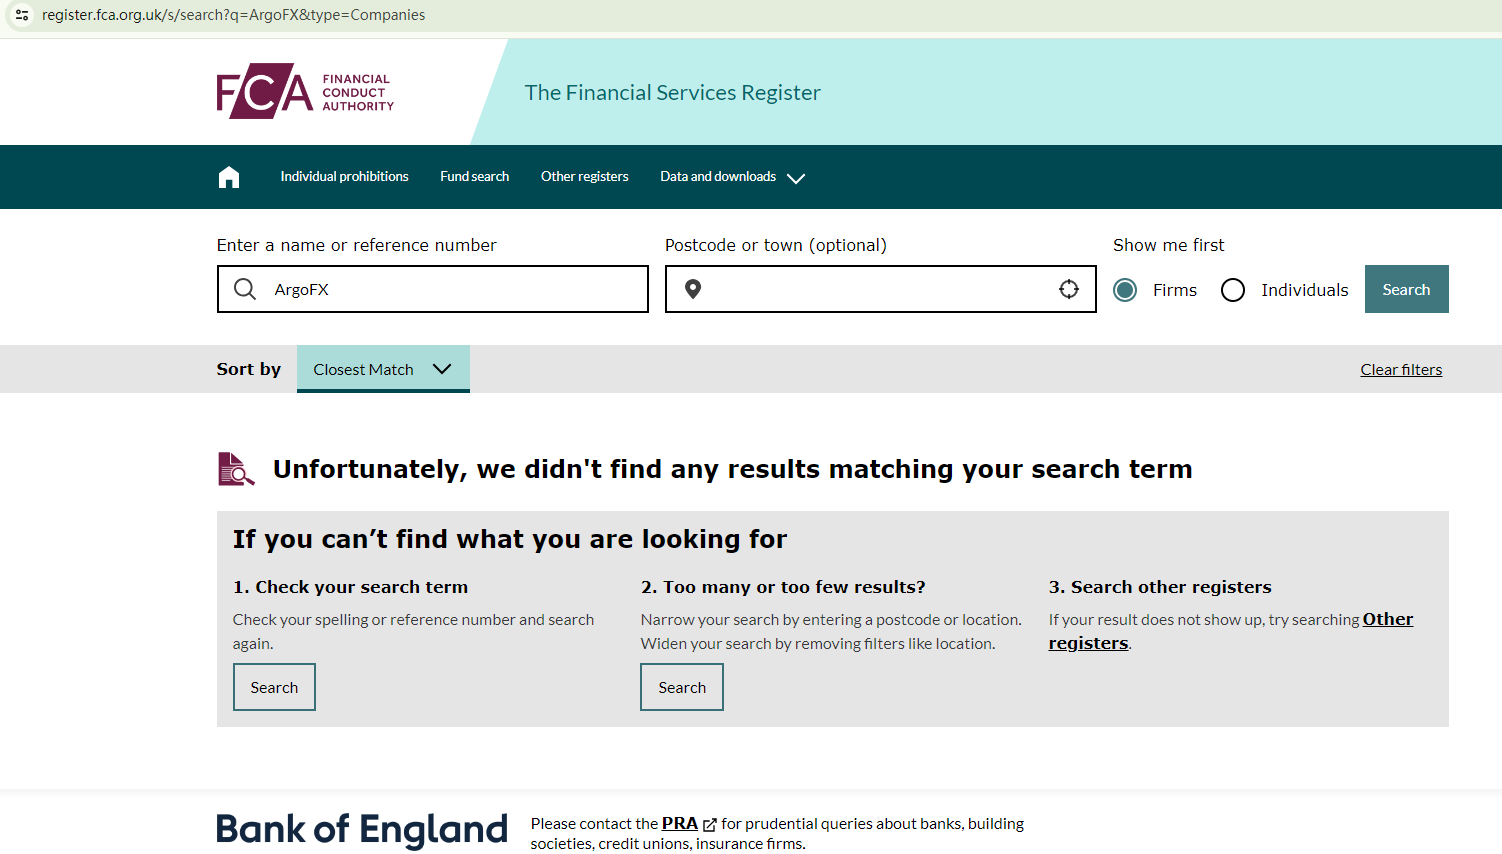Open the Closest Match sort dropdown

point(383,369)
